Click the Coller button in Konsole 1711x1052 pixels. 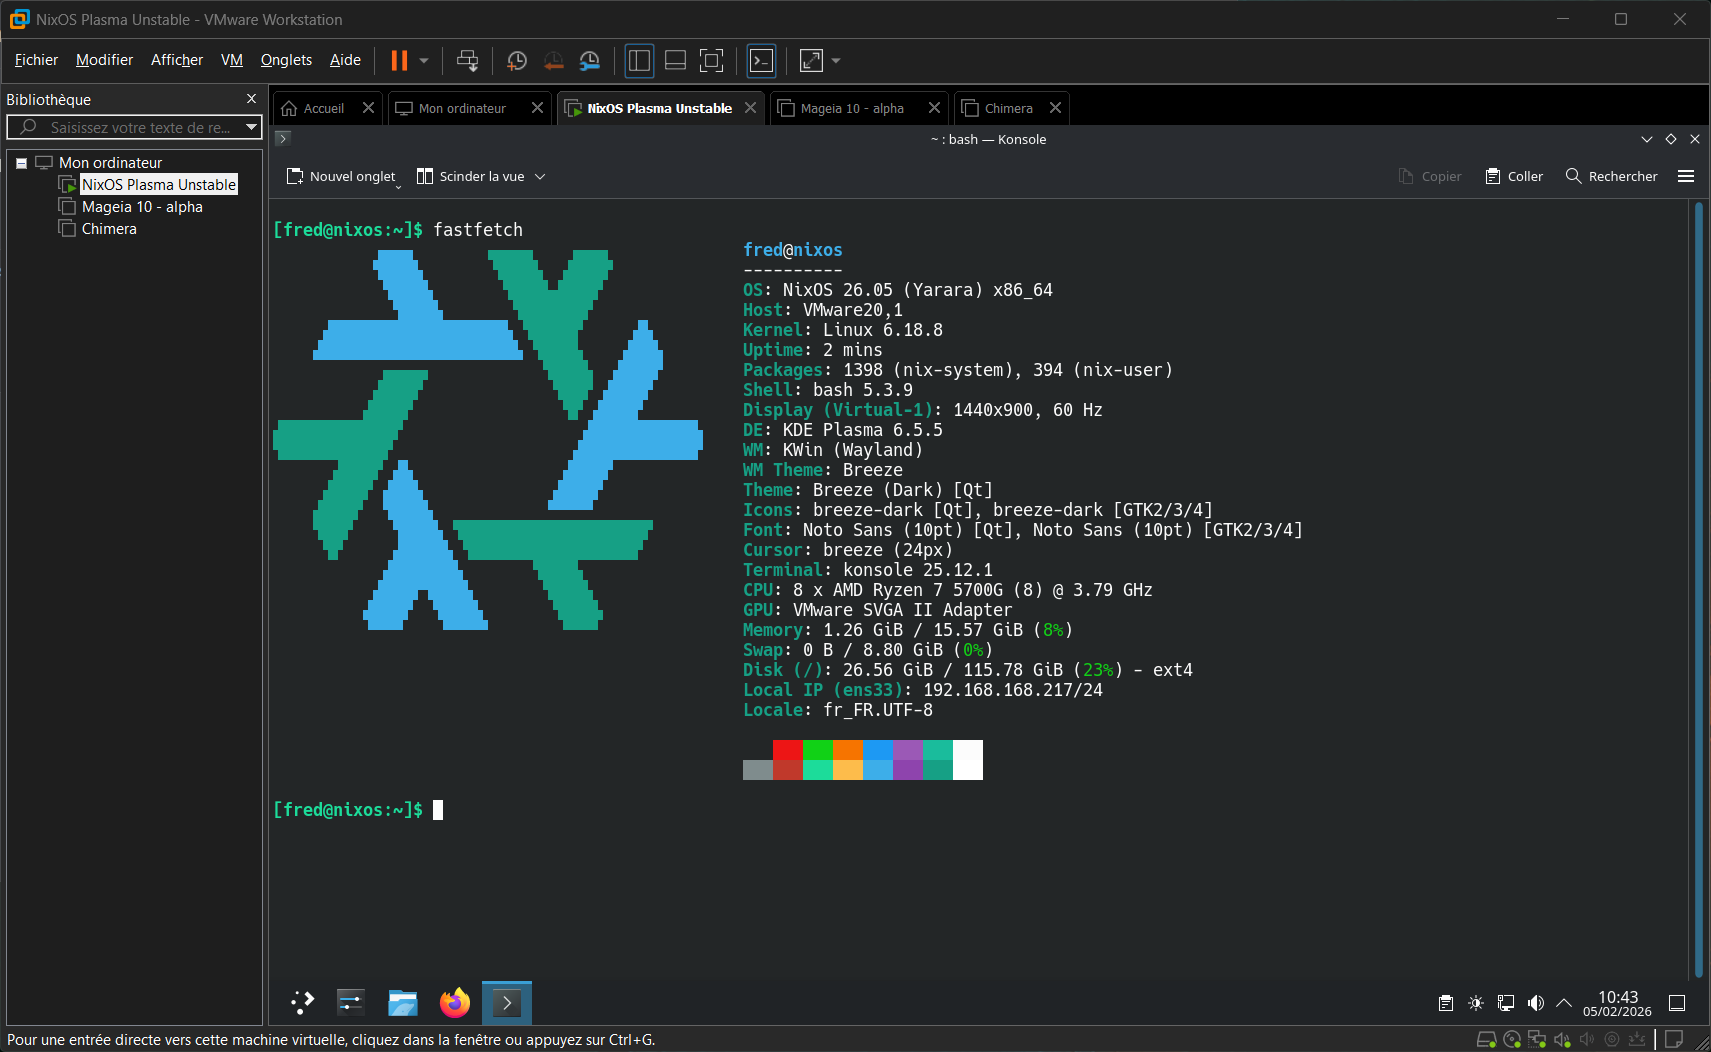click(1514, 176)
